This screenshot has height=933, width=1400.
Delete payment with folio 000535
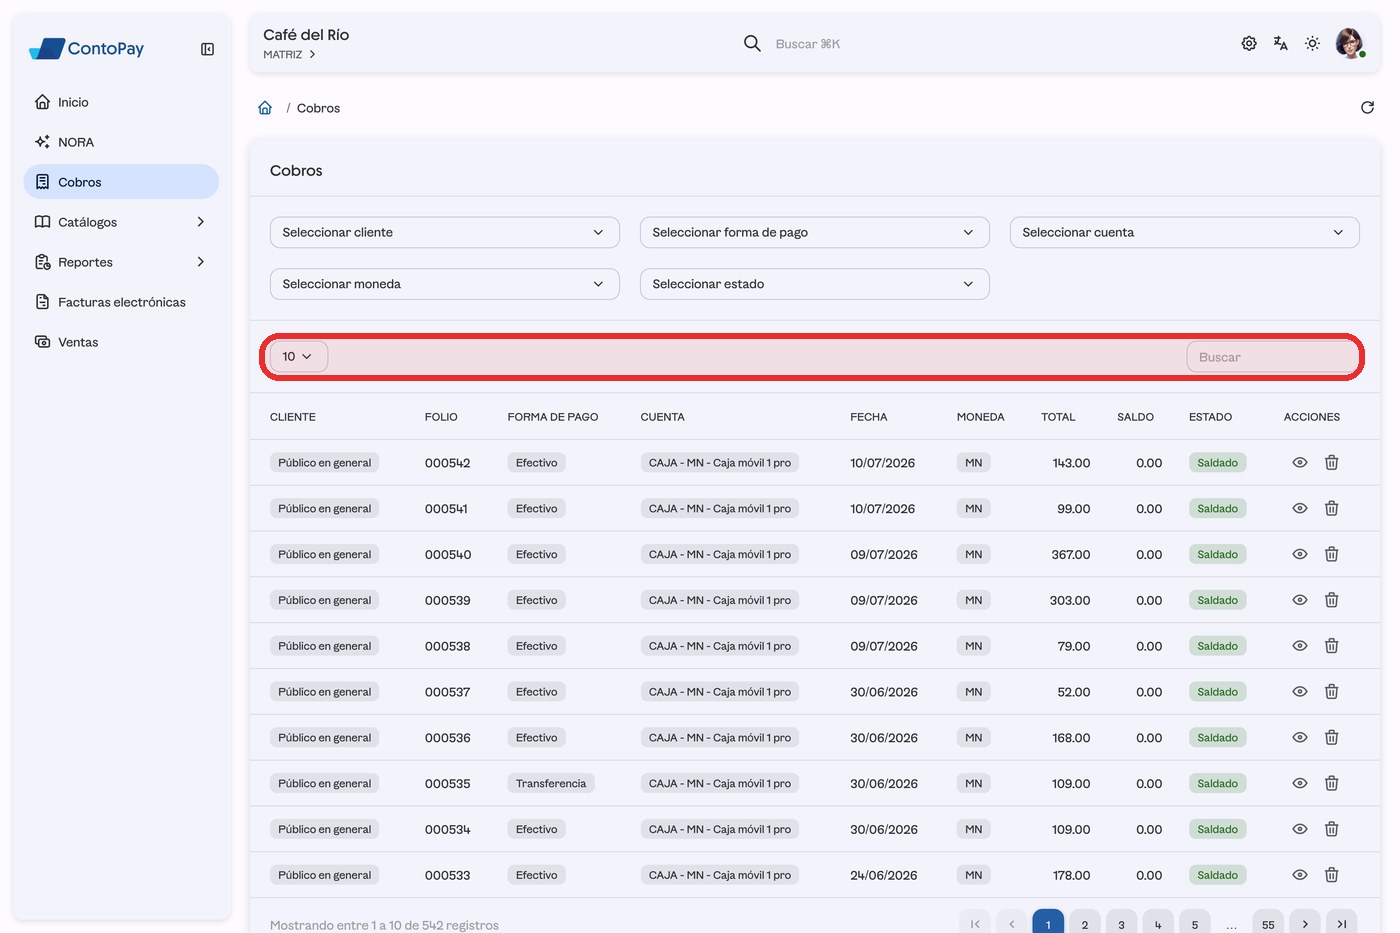click(1332, 784)
